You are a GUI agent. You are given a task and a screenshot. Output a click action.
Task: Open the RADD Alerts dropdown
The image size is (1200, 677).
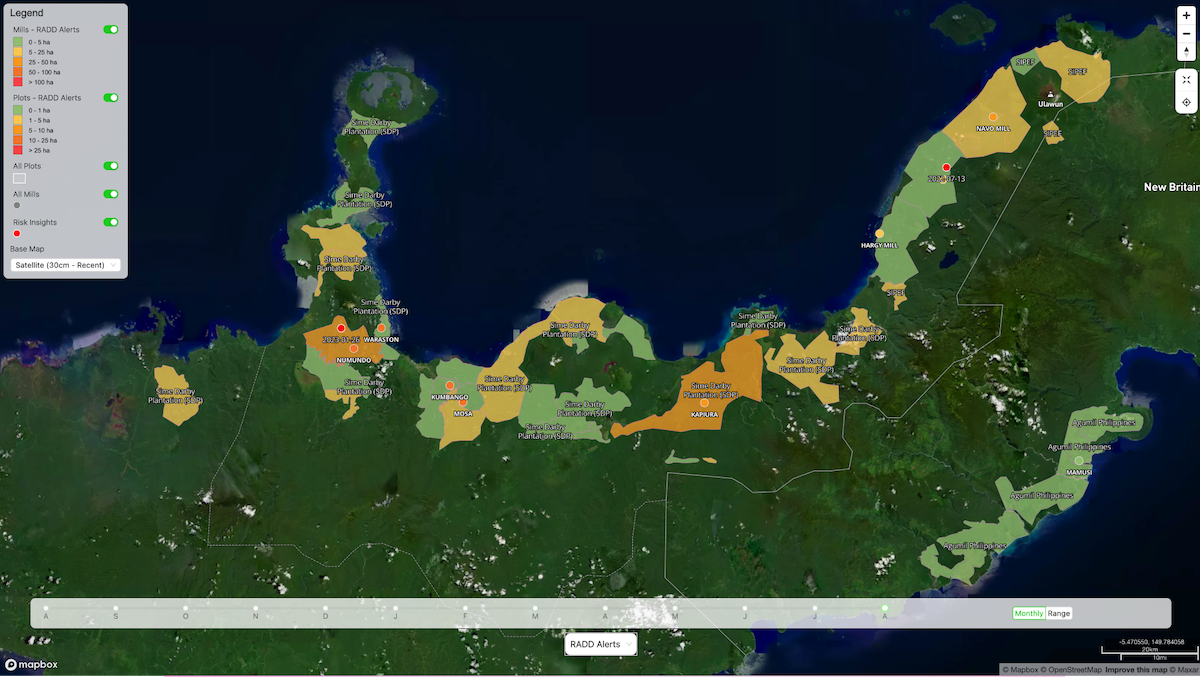(x=600, y=645)
